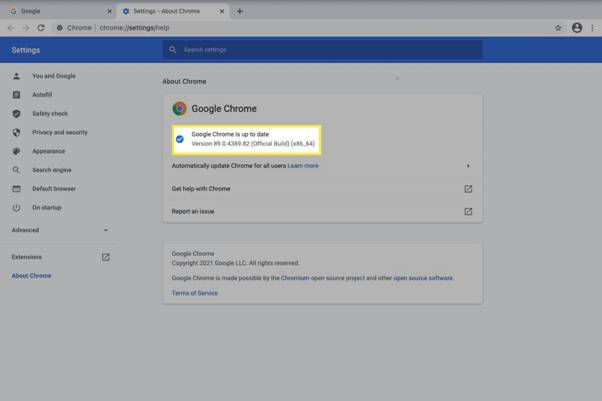Switch to the Google tab
602x401 pixels.
pos(58,12)
